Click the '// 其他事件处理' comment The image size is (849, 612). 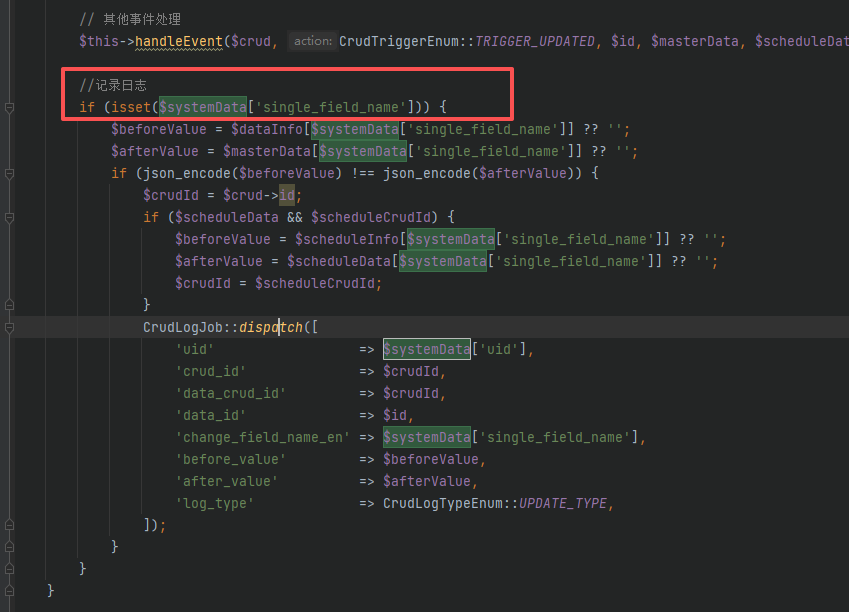click(130, 19)
